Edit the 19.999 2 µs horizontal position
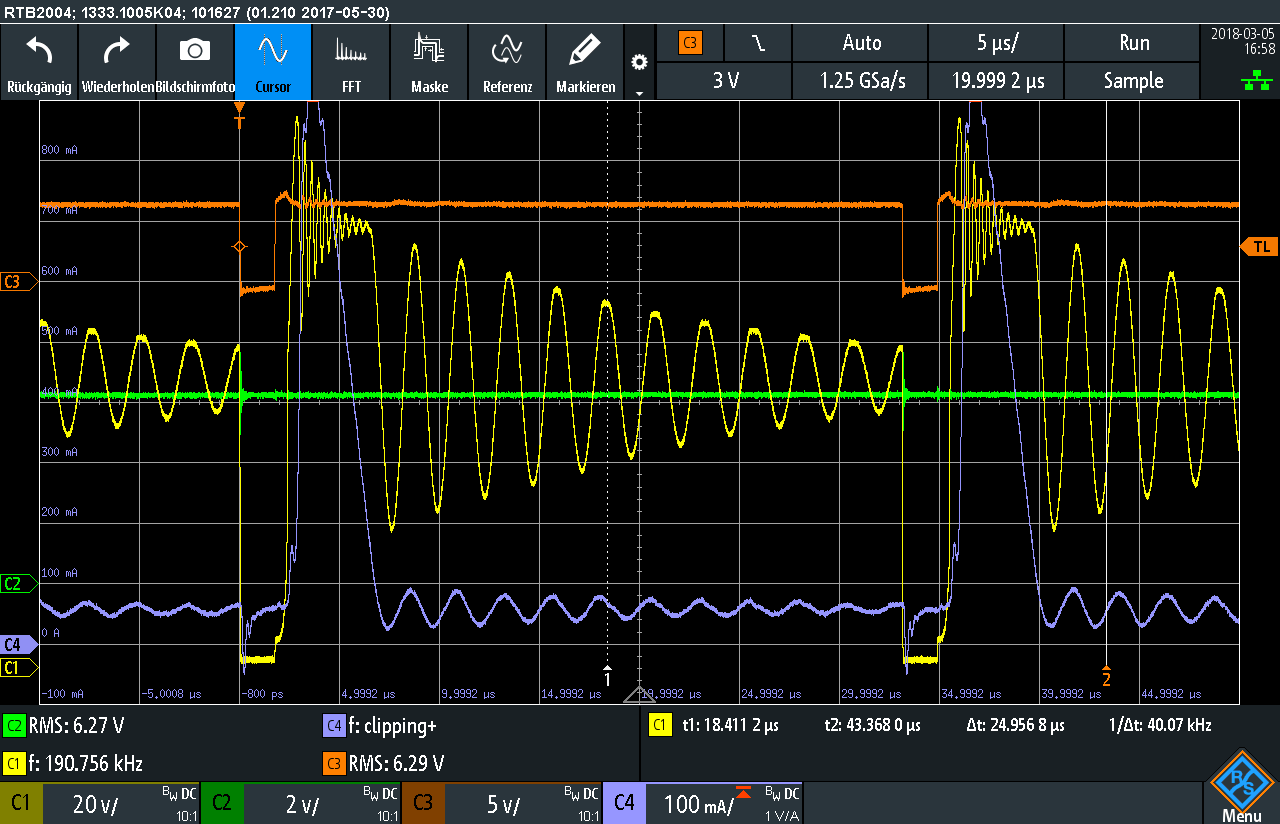Viewport: 1280px width, 824px height. [996, 81]
